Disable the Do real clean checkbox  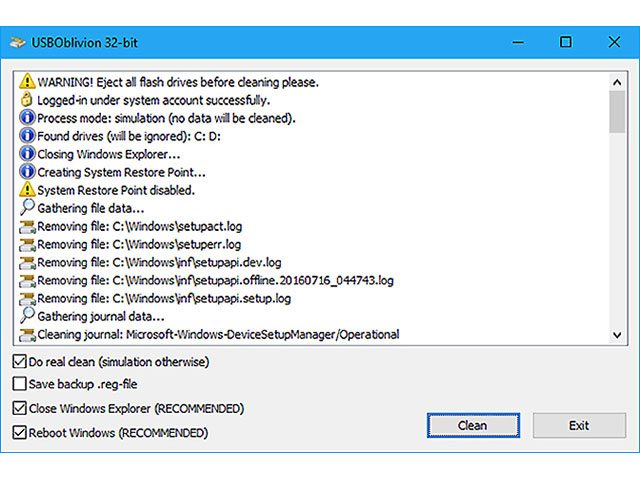coord(21,362)
